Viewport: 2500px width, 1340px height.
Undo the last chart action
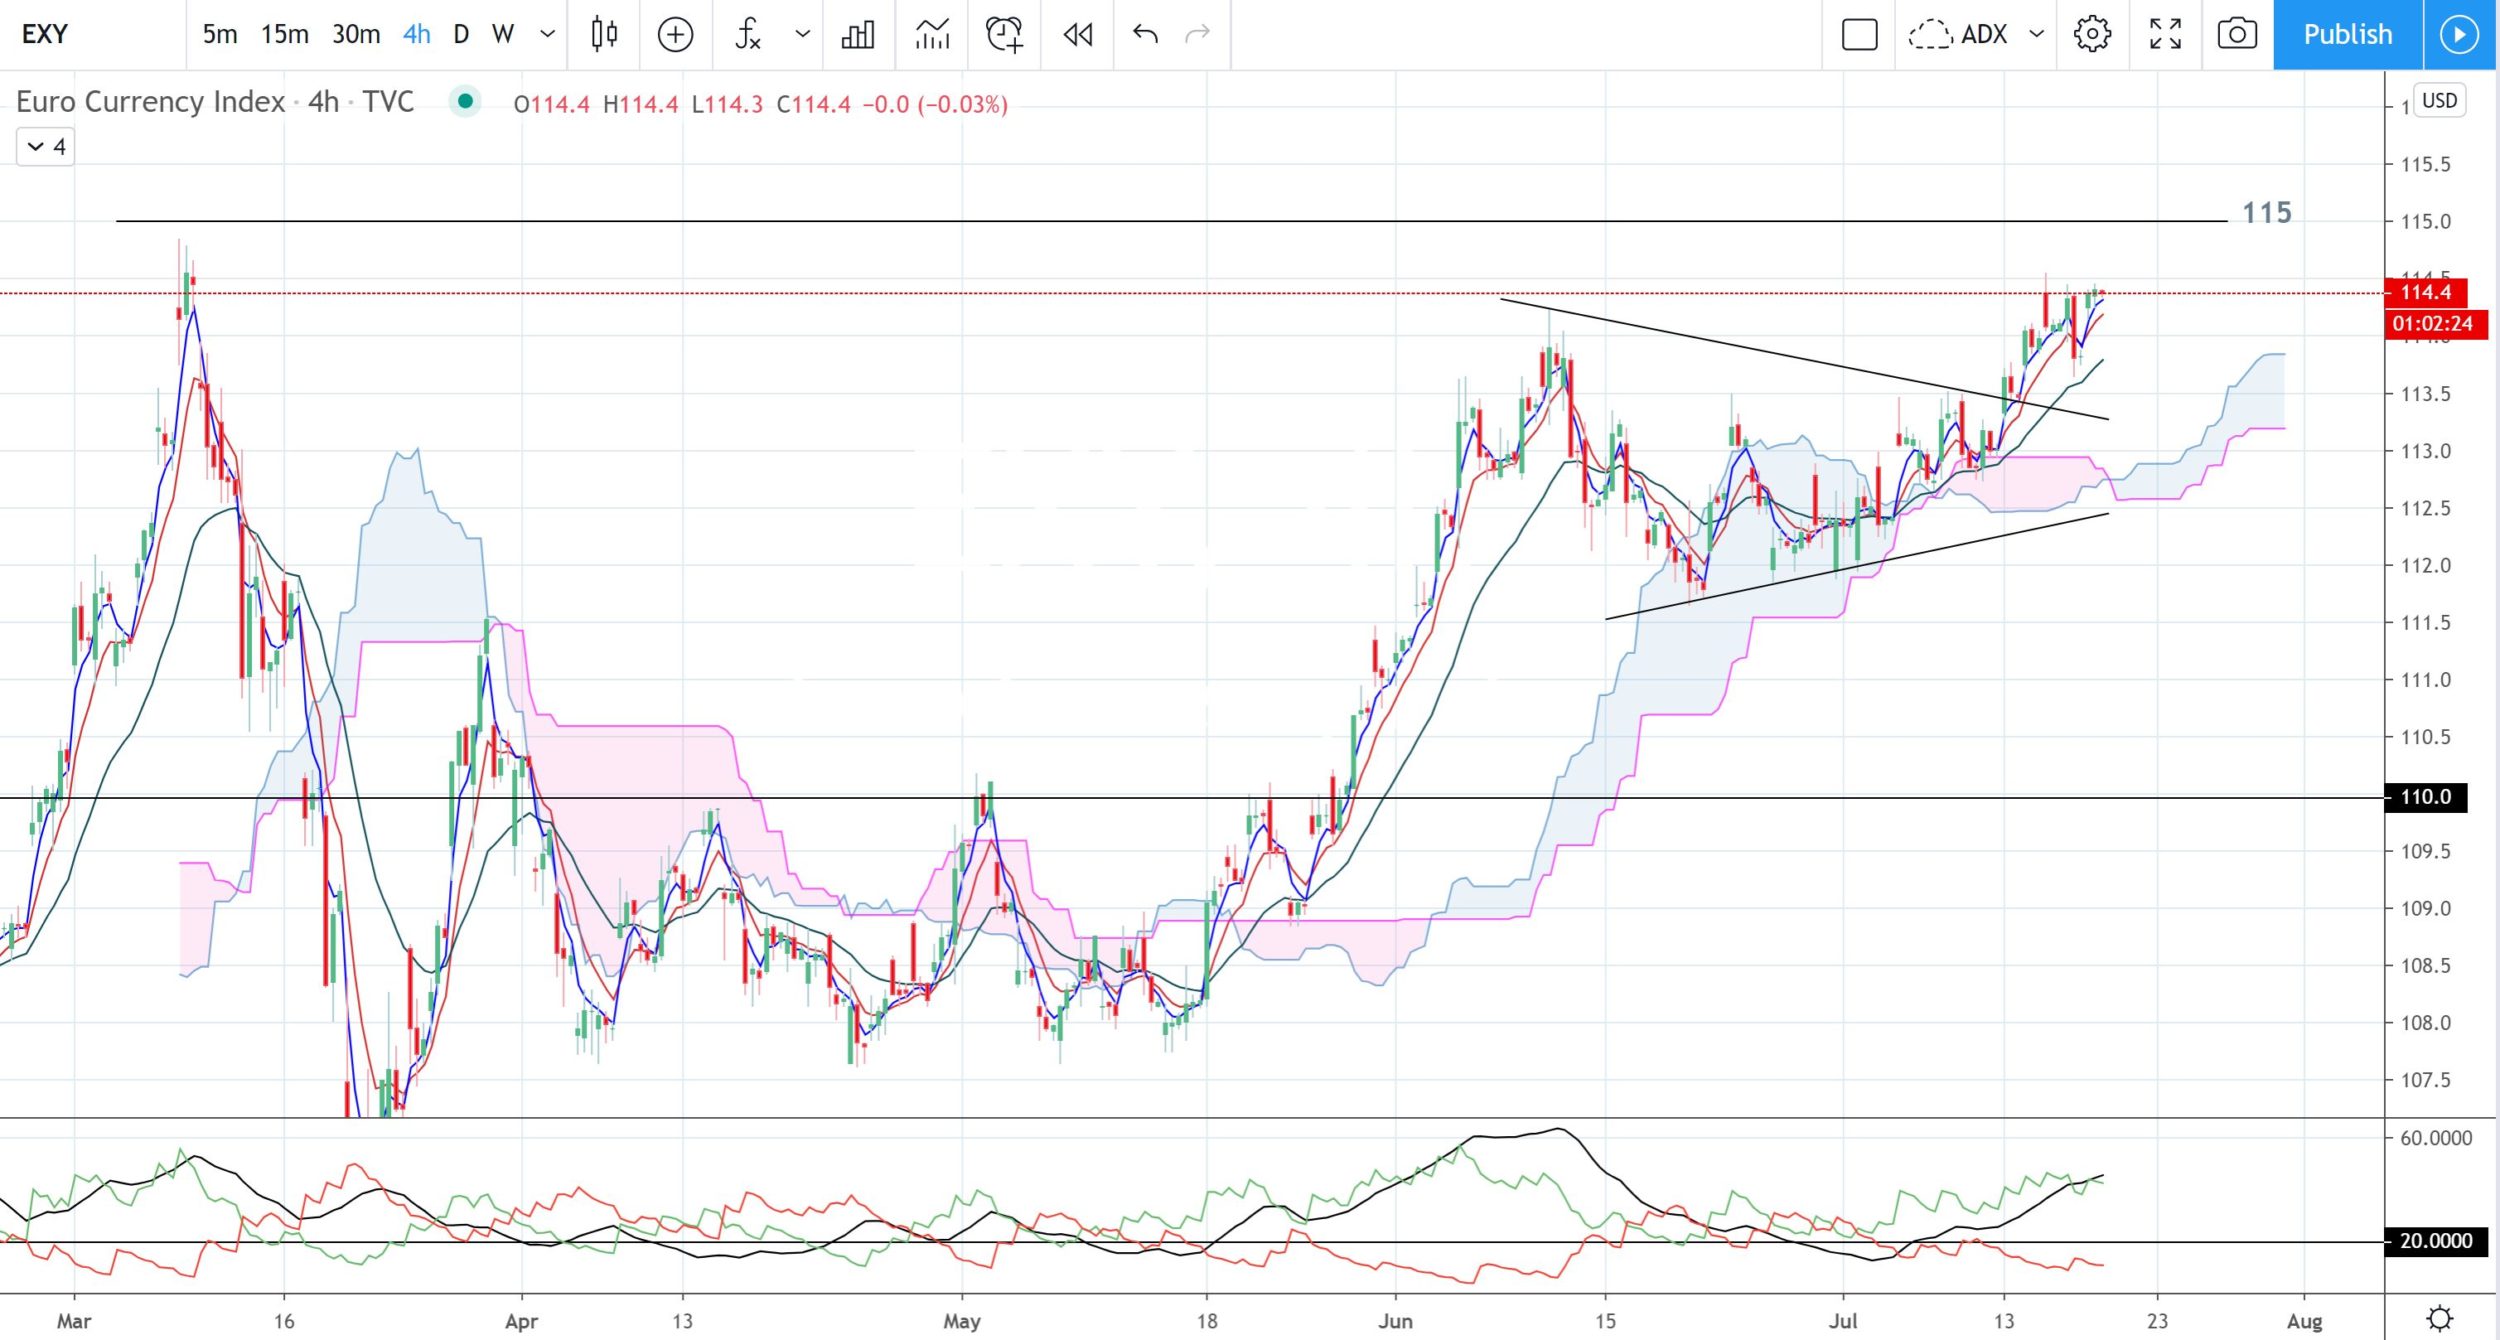click(x=1145, y=35)
